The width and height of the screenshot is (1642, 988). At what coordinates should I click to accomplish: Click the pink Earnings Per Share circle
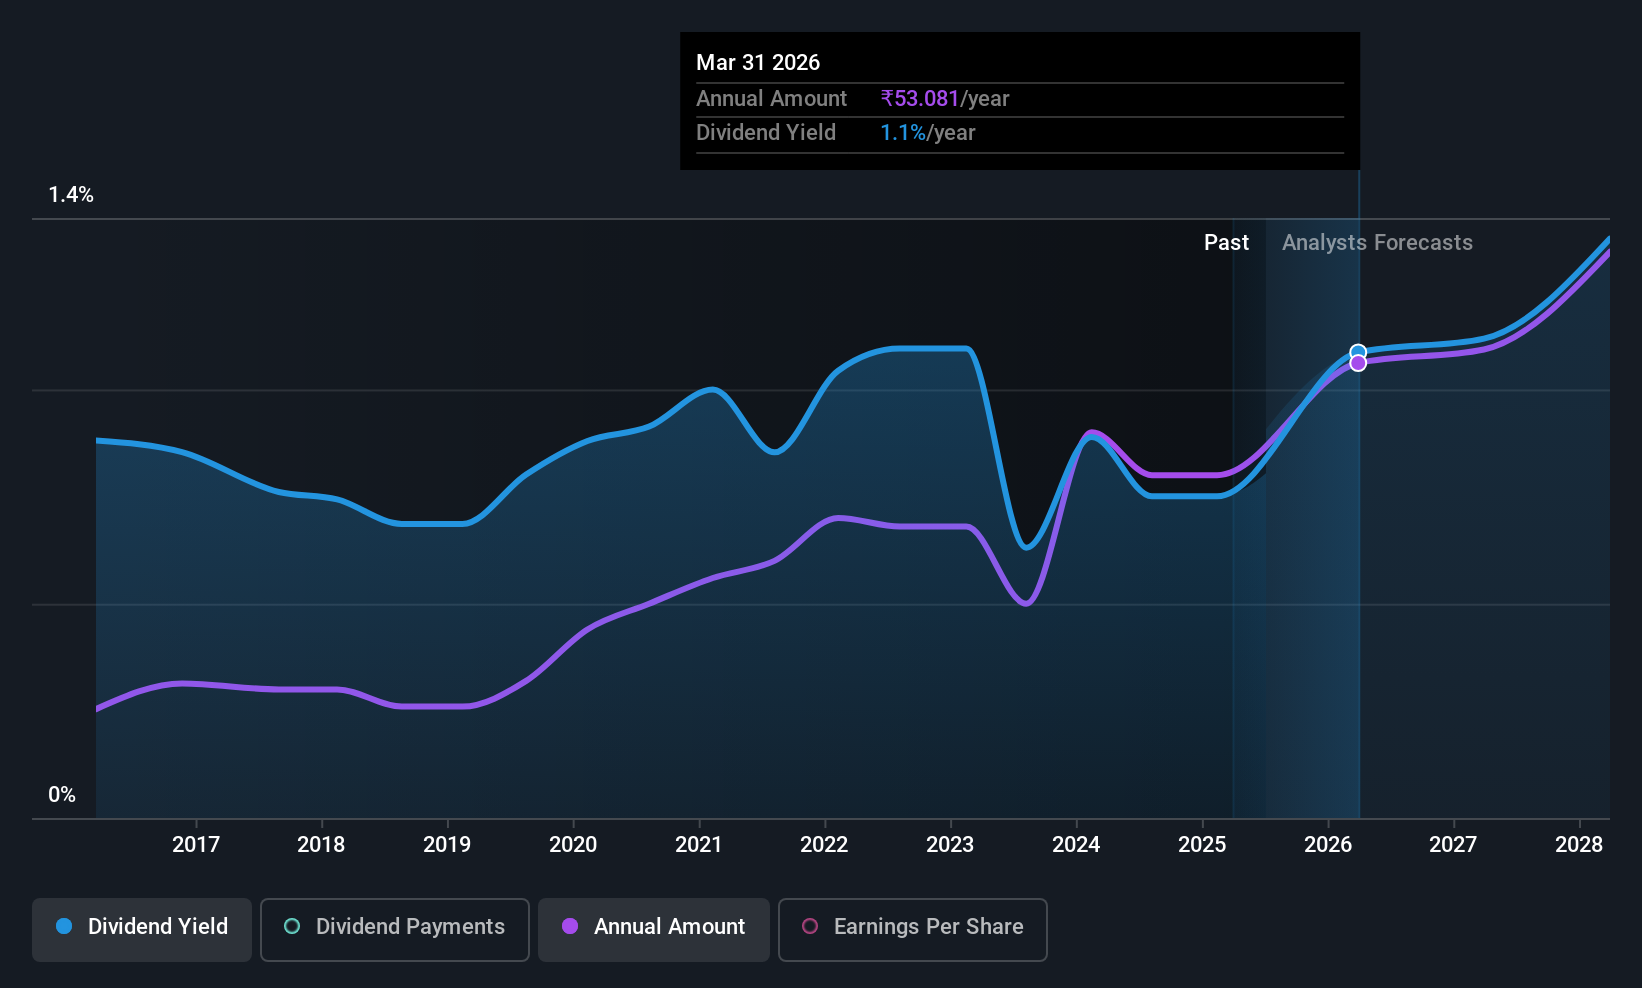tap(810, 926)
